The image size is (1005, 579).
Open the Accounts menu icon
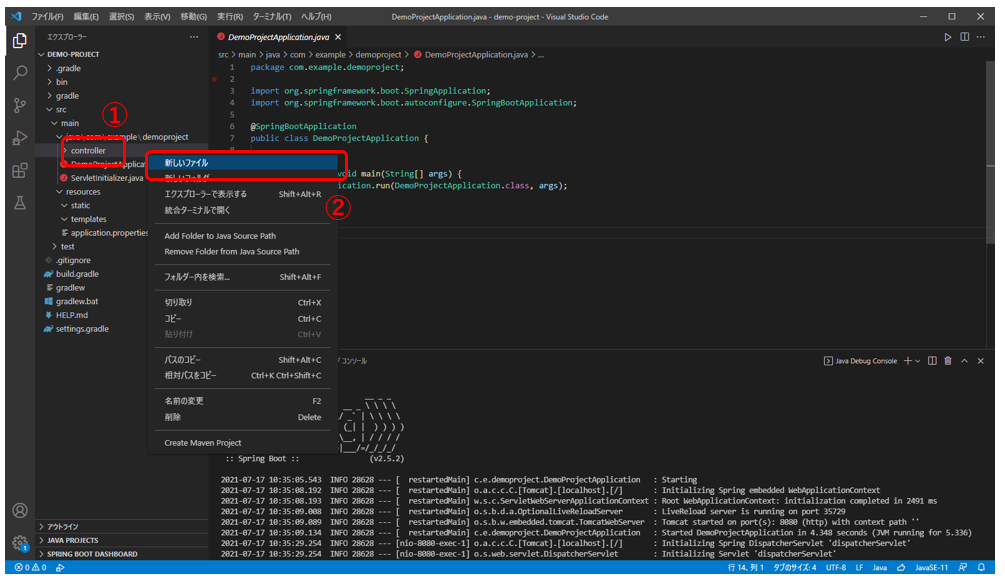(20, 510)
